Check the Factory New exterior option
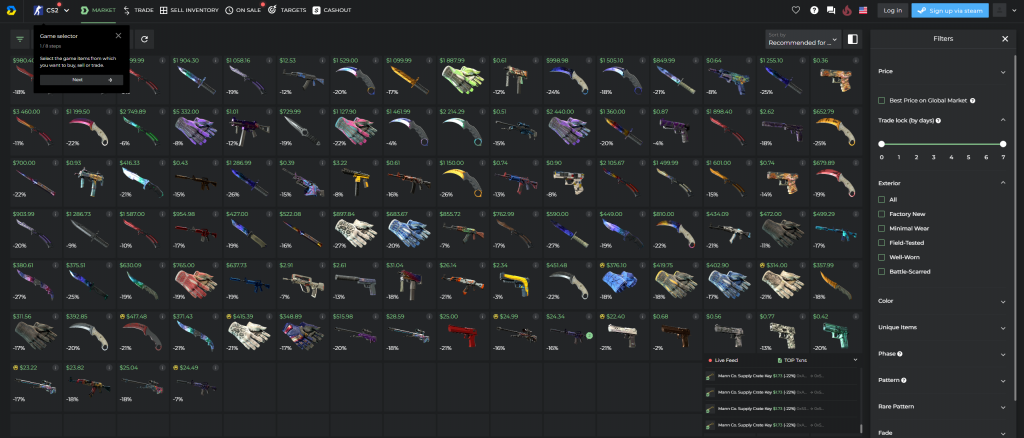The width and height of the screenshot is (1024, 438). pos(881,213)
